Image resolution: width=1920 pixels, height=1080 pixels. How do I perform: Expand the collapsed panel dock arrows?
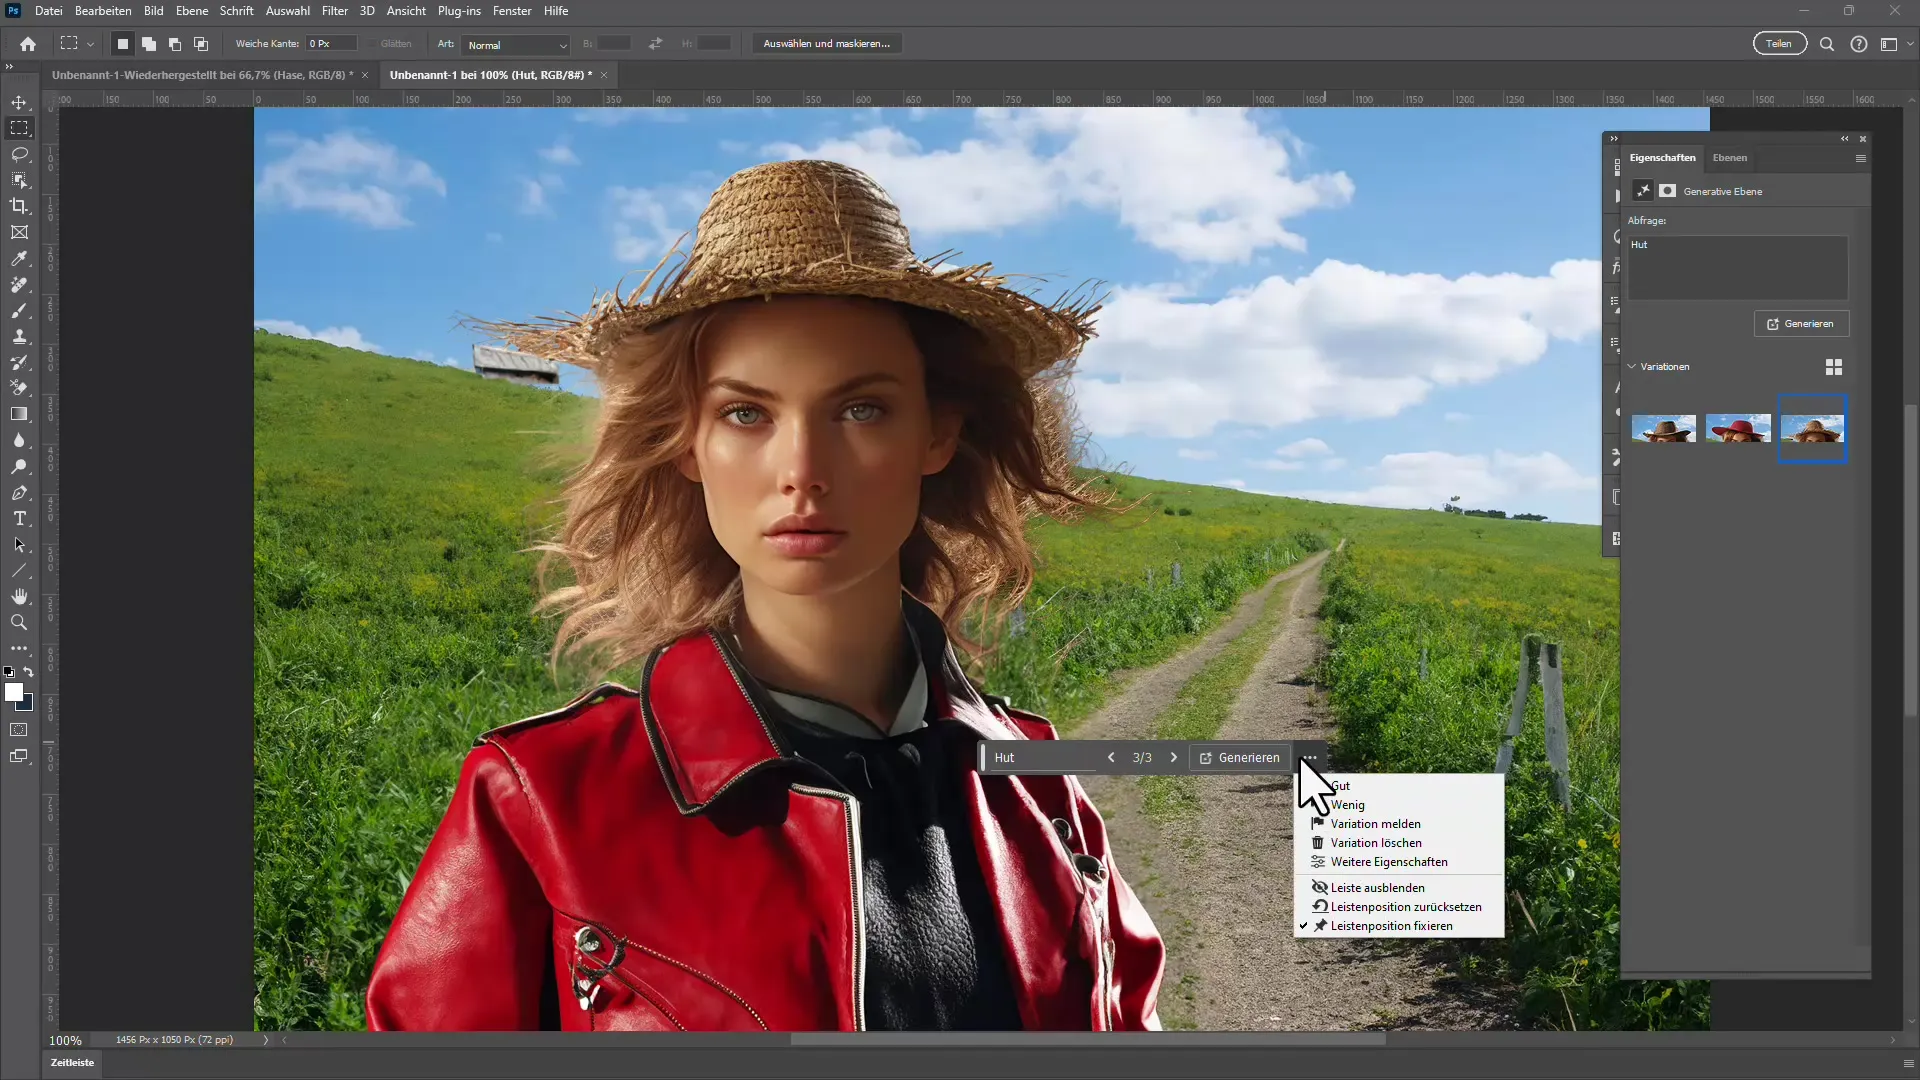pyautogui.click(x=1613, y=139)
